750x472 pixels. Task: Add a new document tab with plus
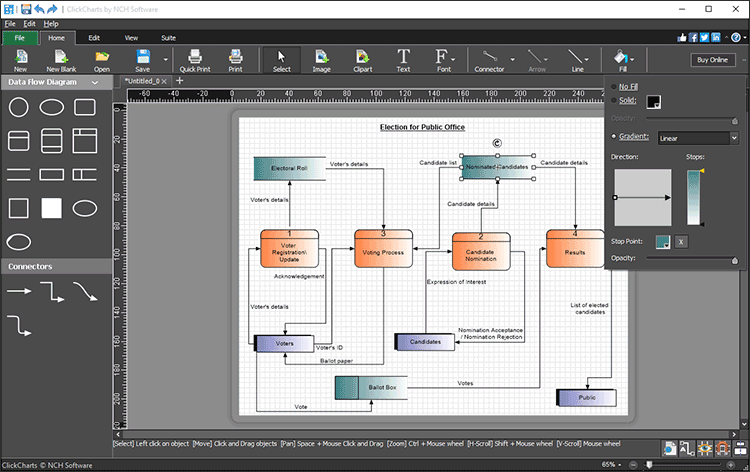(179, 81)
